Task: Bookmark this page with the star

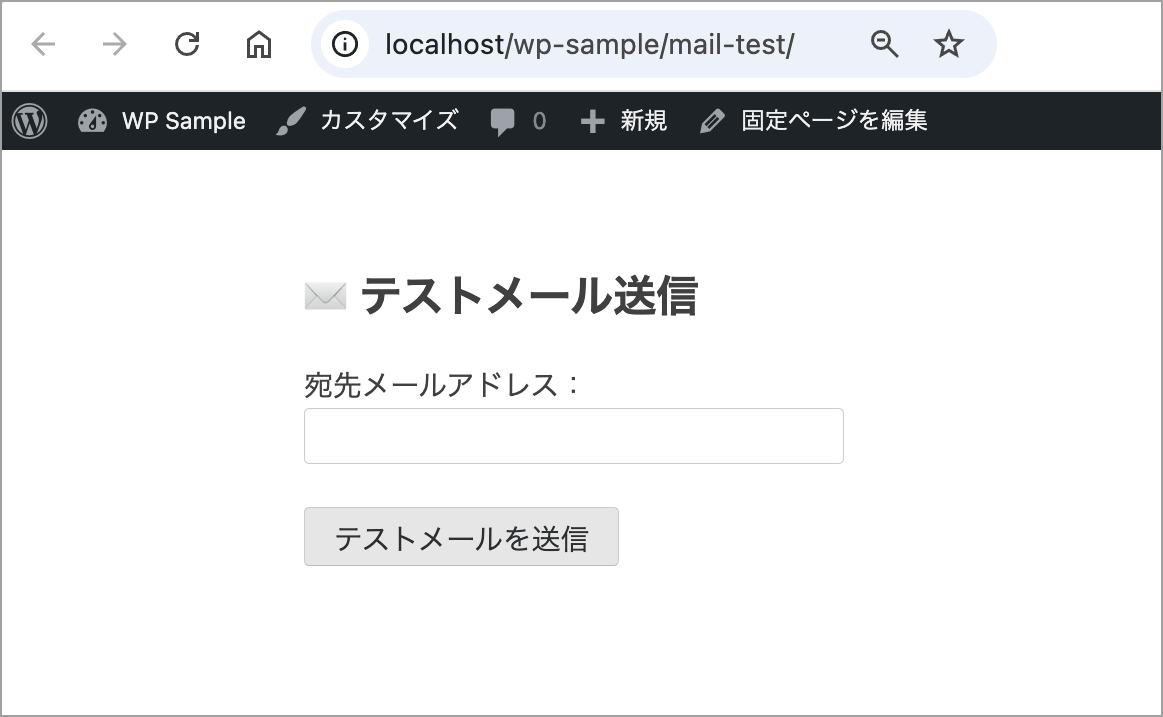Action: [x=948, y=44]
